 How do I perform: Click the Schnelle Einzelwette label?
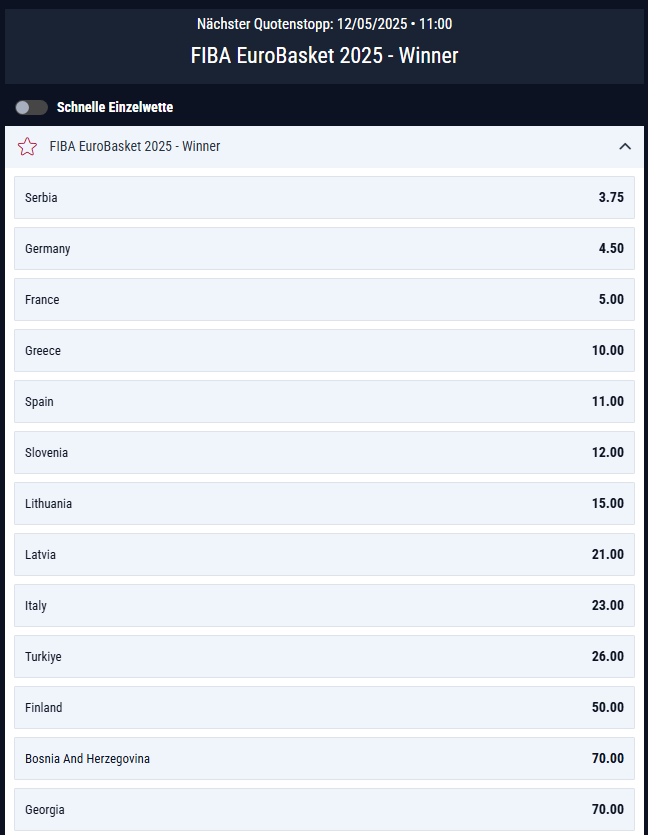pos(115,108)
